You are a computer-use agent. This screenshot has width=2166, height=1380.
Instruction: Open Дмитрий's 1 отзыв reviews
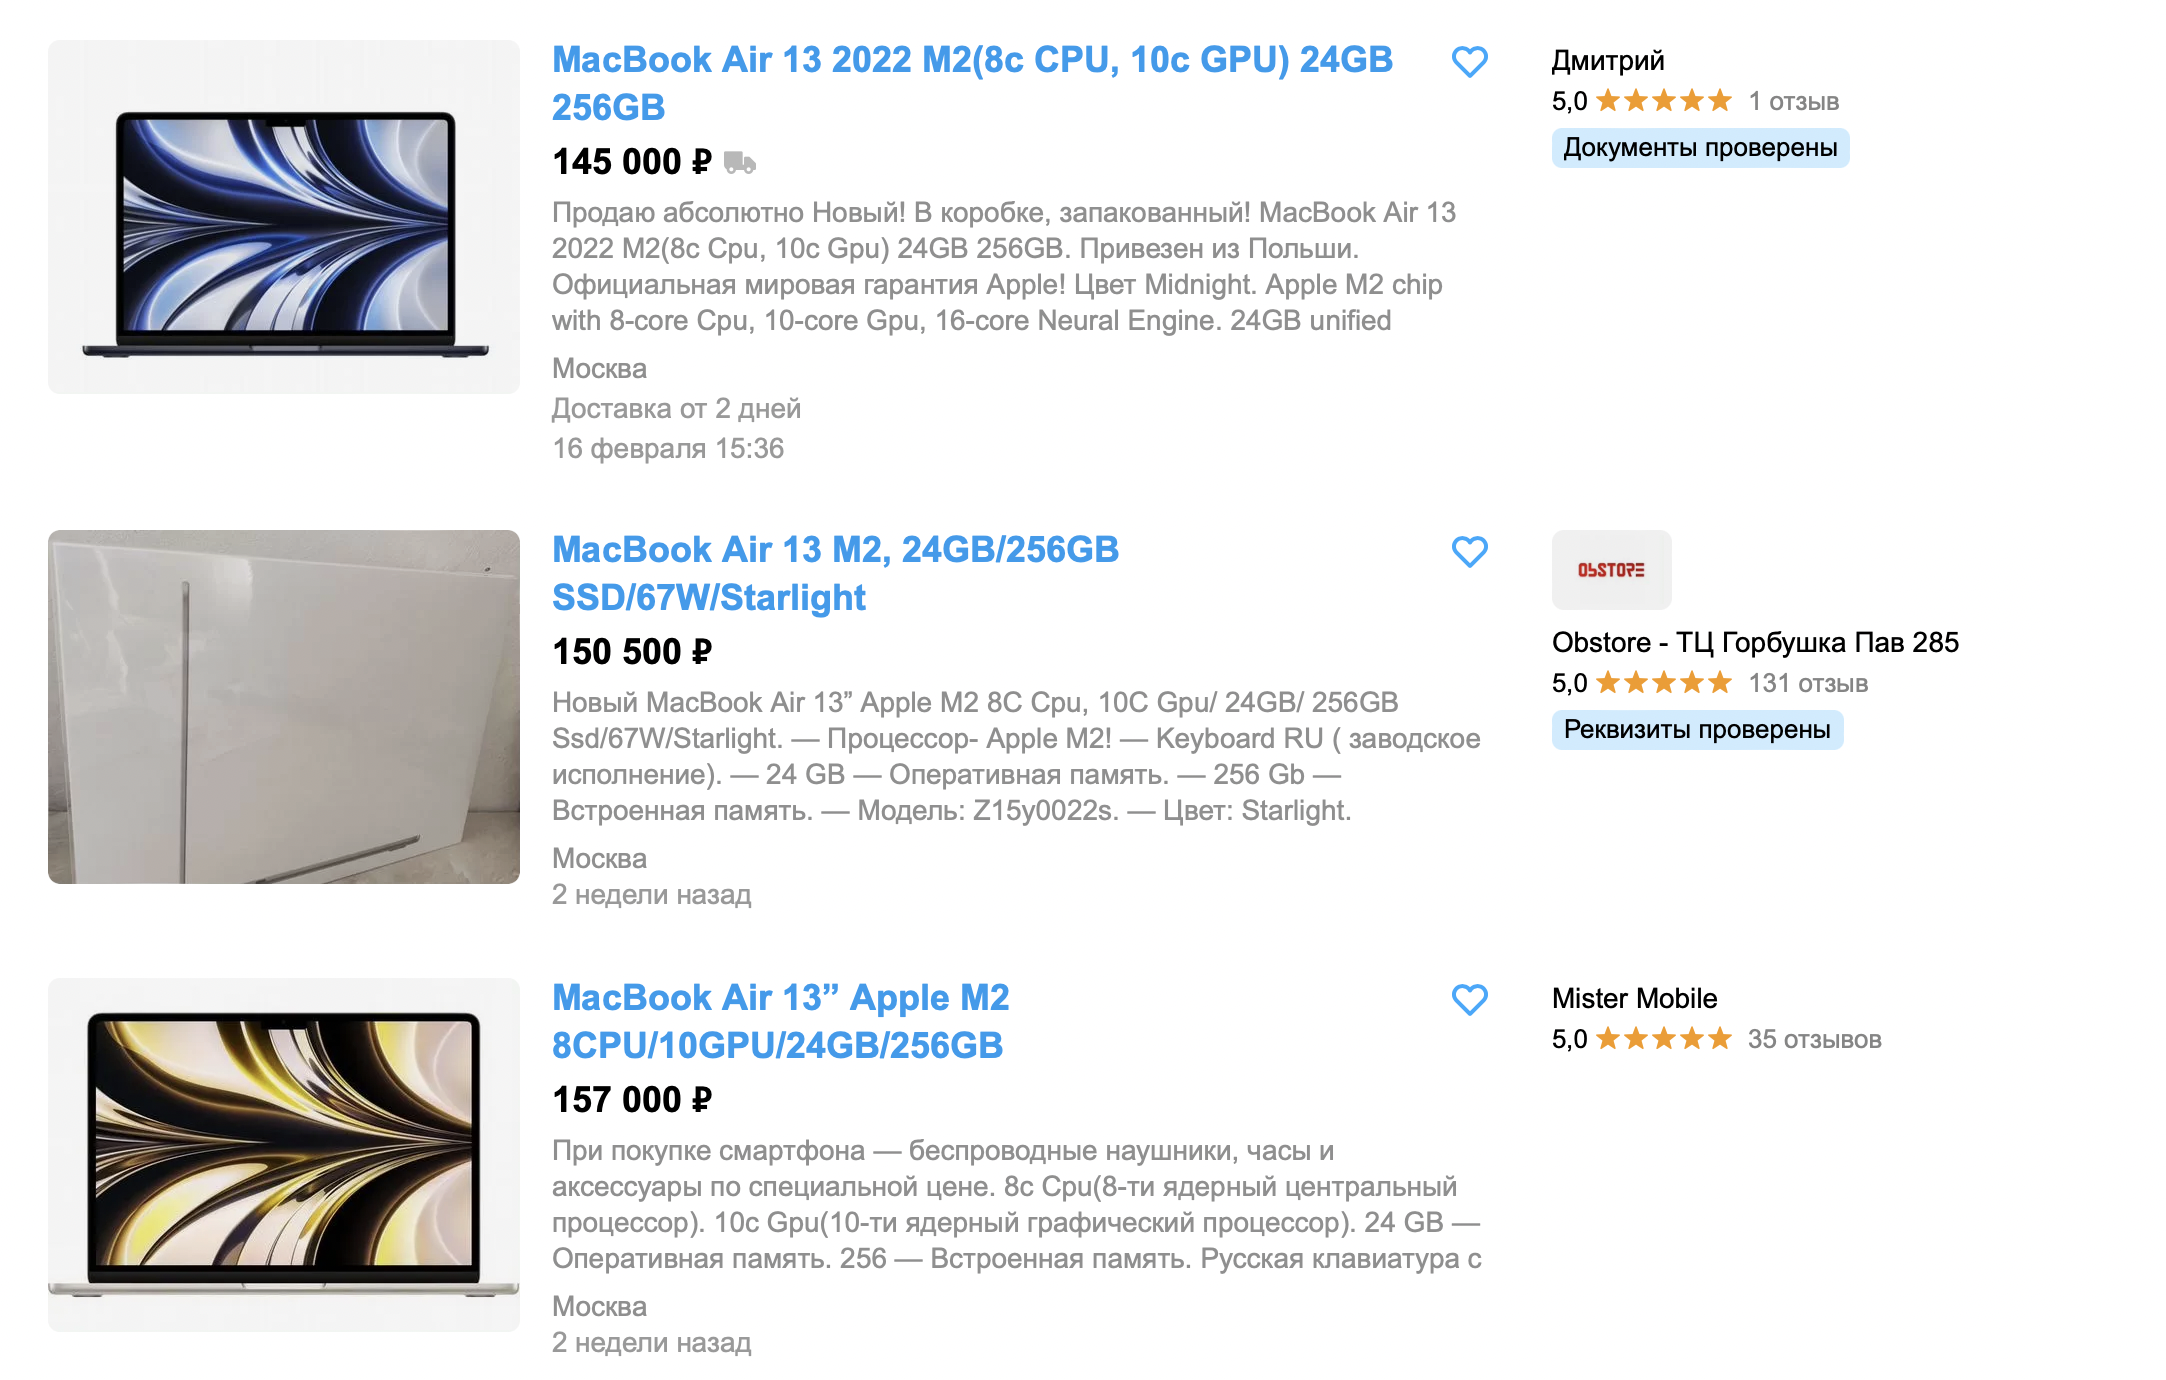[x=1793, y=101]
